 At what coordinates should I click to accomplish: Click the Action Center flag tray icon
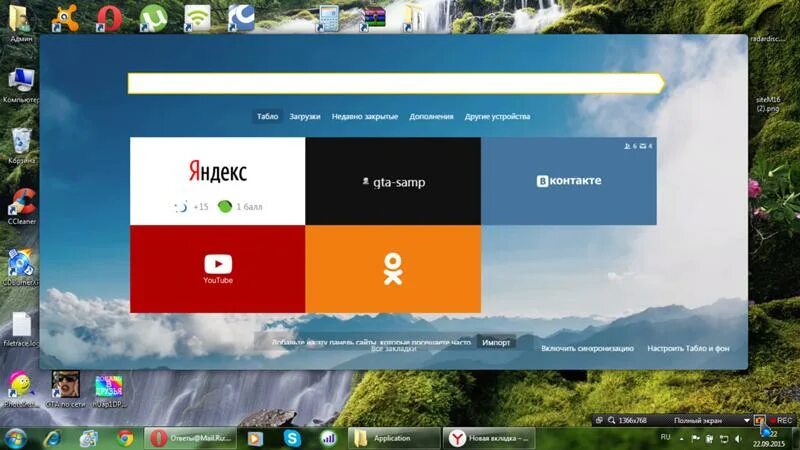click(x=695, y=439)
